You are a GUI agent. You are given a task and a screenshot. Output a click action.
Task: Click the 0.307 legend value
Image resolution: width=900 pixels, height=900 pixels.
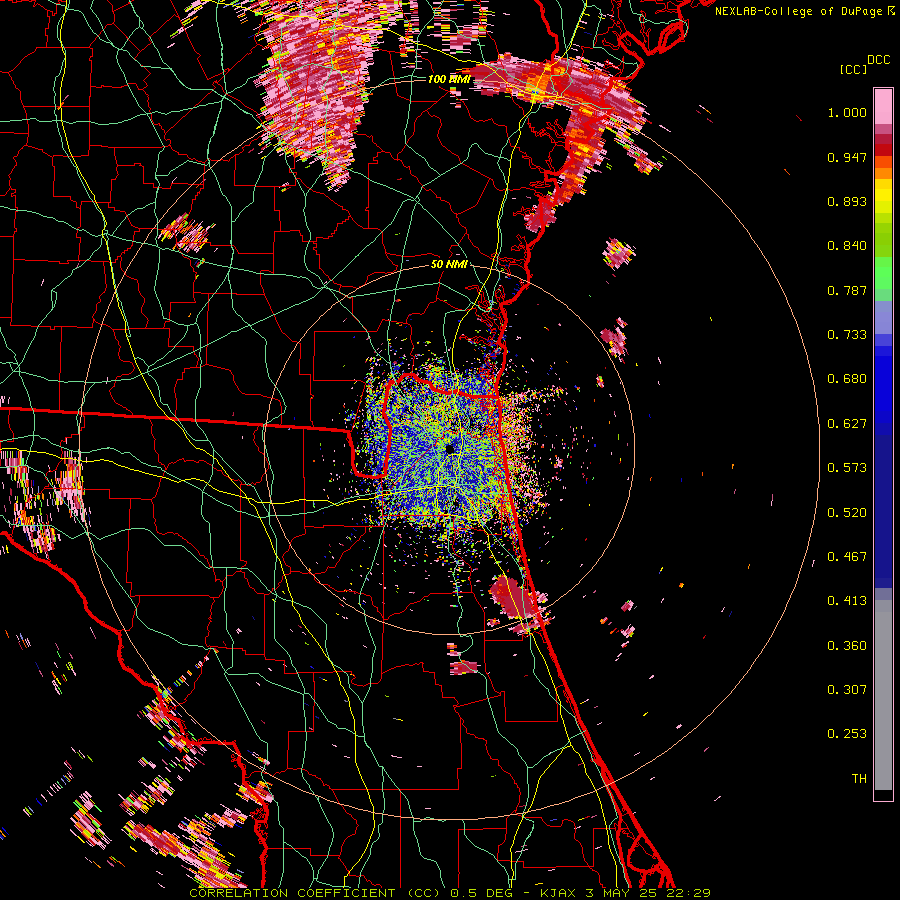tap(847, 690)
